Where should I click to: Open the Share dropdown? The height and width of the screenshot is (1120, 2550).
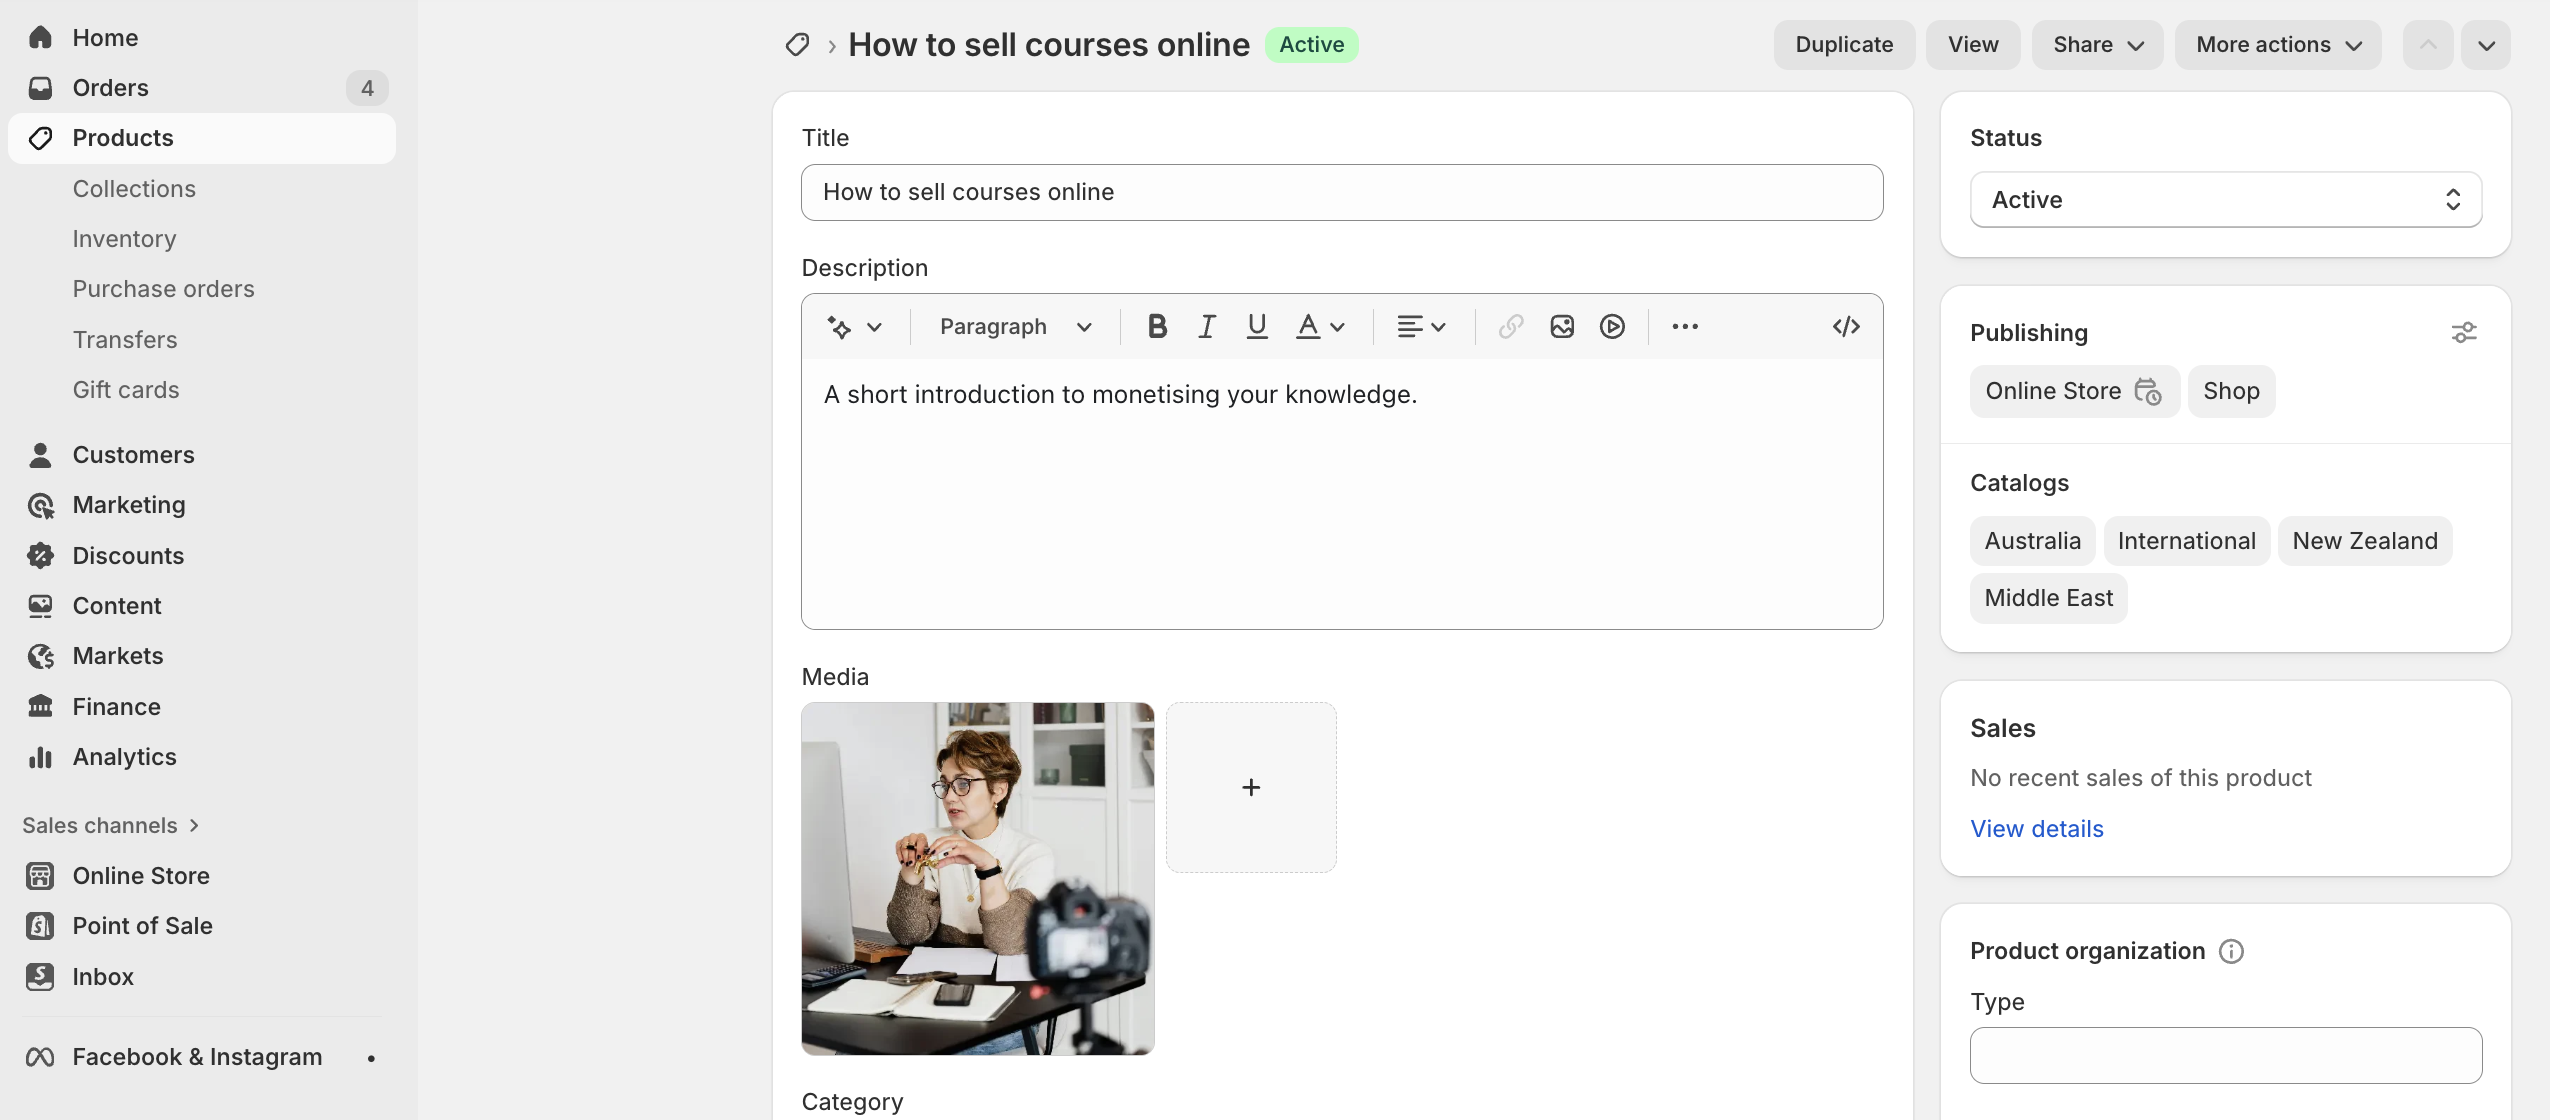2097,45
